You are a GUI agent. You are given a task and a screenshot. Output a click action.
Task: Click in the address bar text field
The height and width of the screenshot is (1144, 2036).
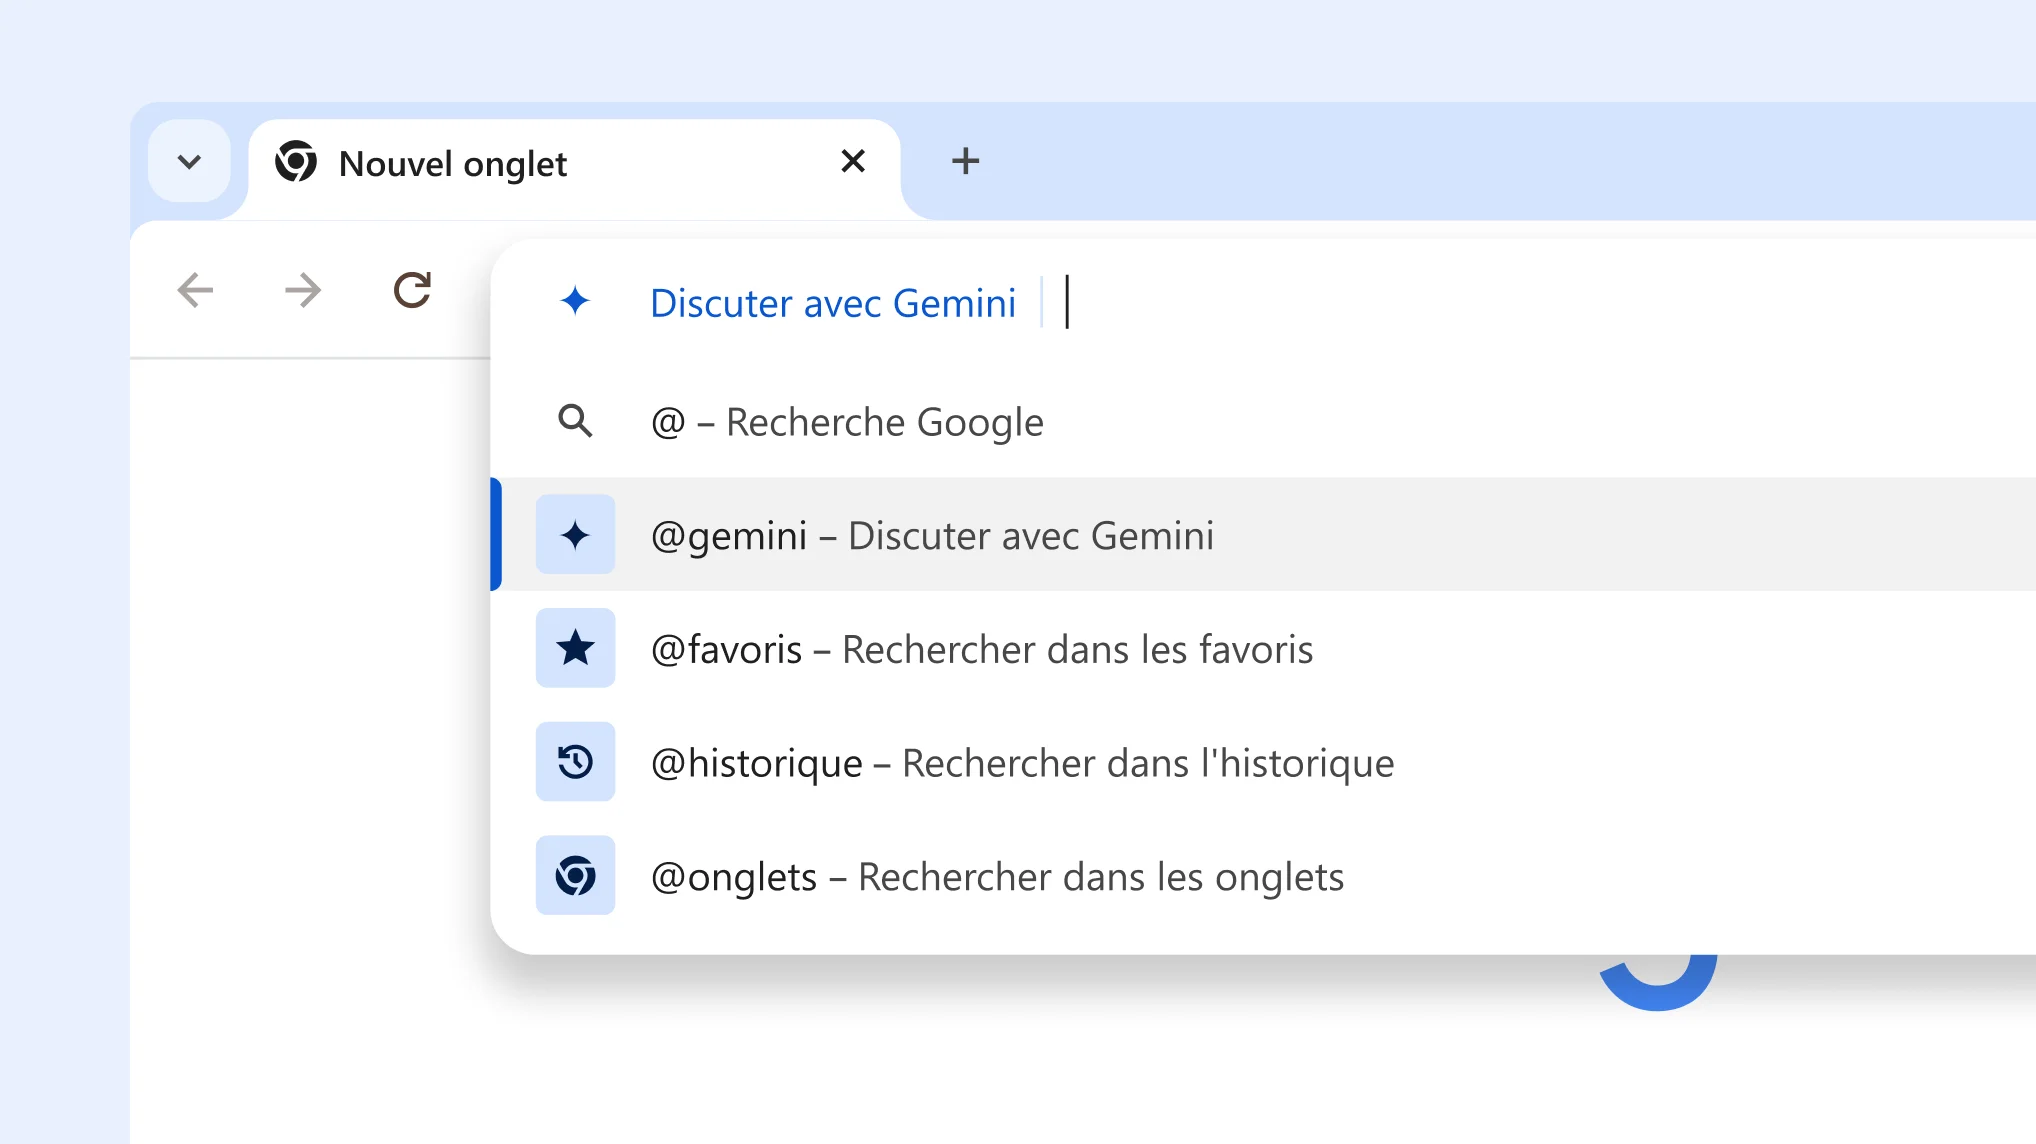coord(1400,302)
